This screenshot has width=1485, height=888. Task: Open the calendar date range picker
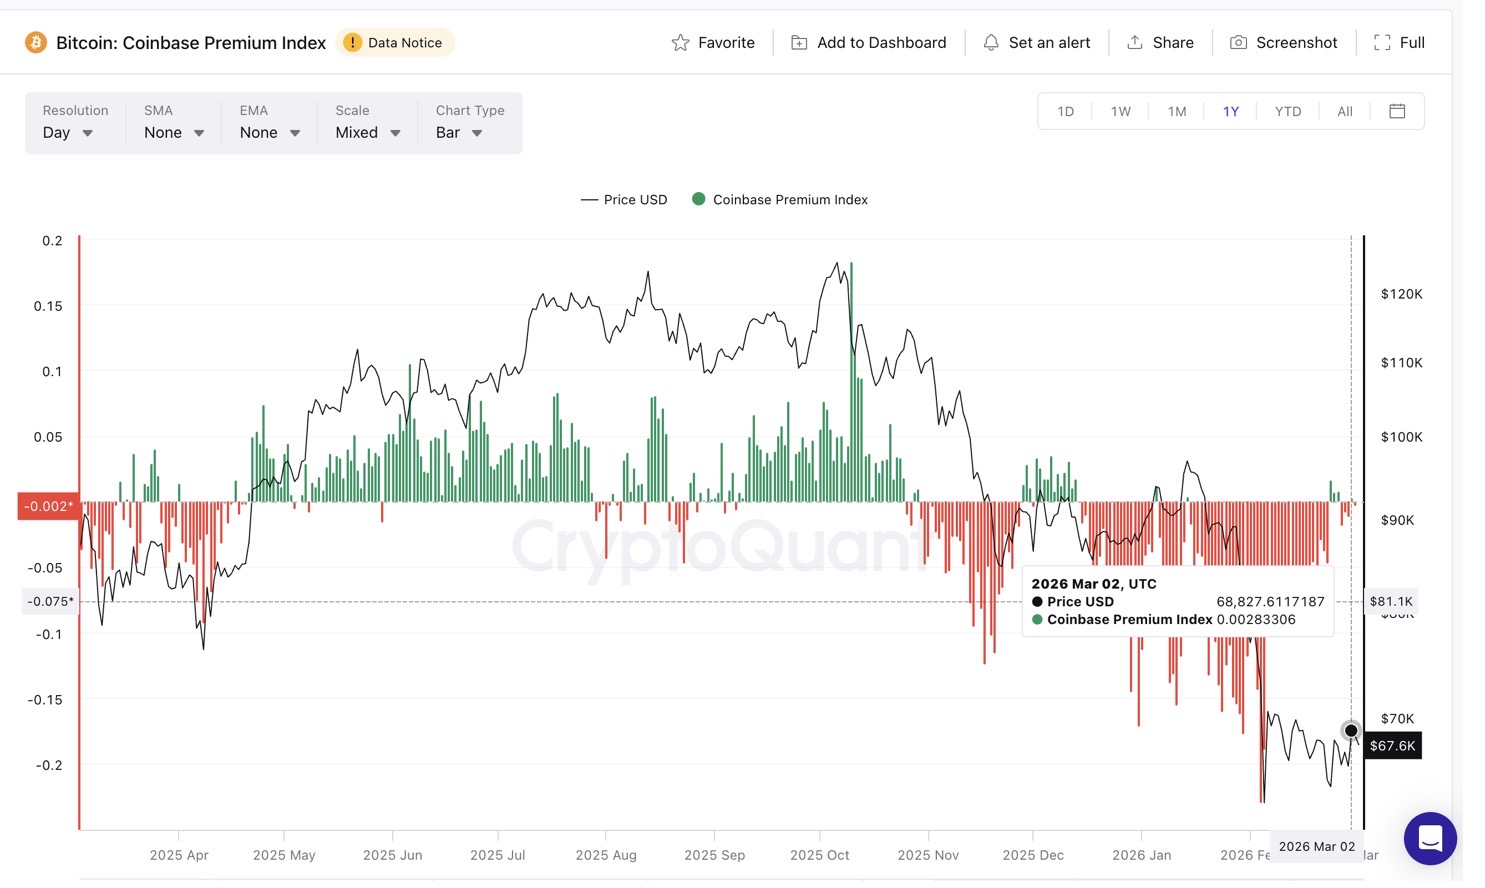tap(1397, 111)
